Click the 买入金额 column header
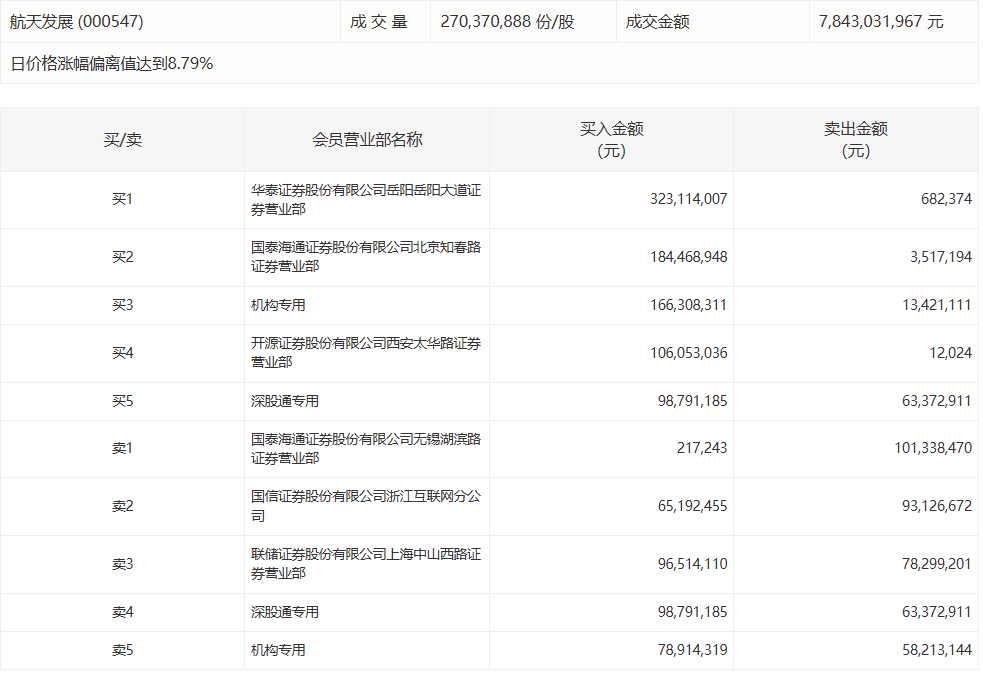This screenshot has width=983, height=675. tap(614, 140)
